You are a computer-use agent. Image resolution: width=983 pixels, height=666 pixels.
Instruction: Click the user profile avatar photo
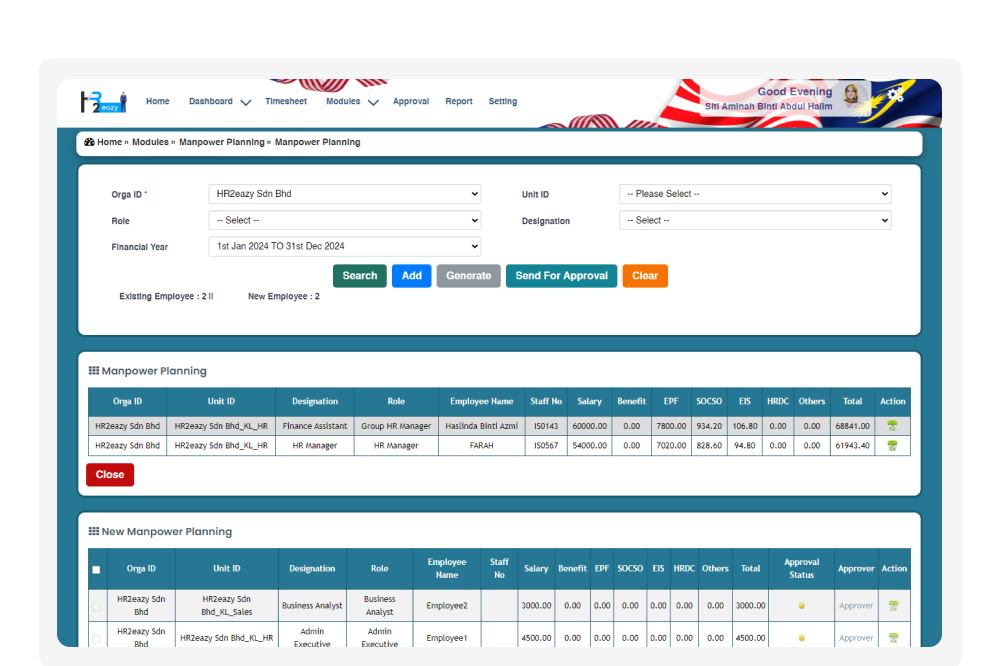coord(852,95)
